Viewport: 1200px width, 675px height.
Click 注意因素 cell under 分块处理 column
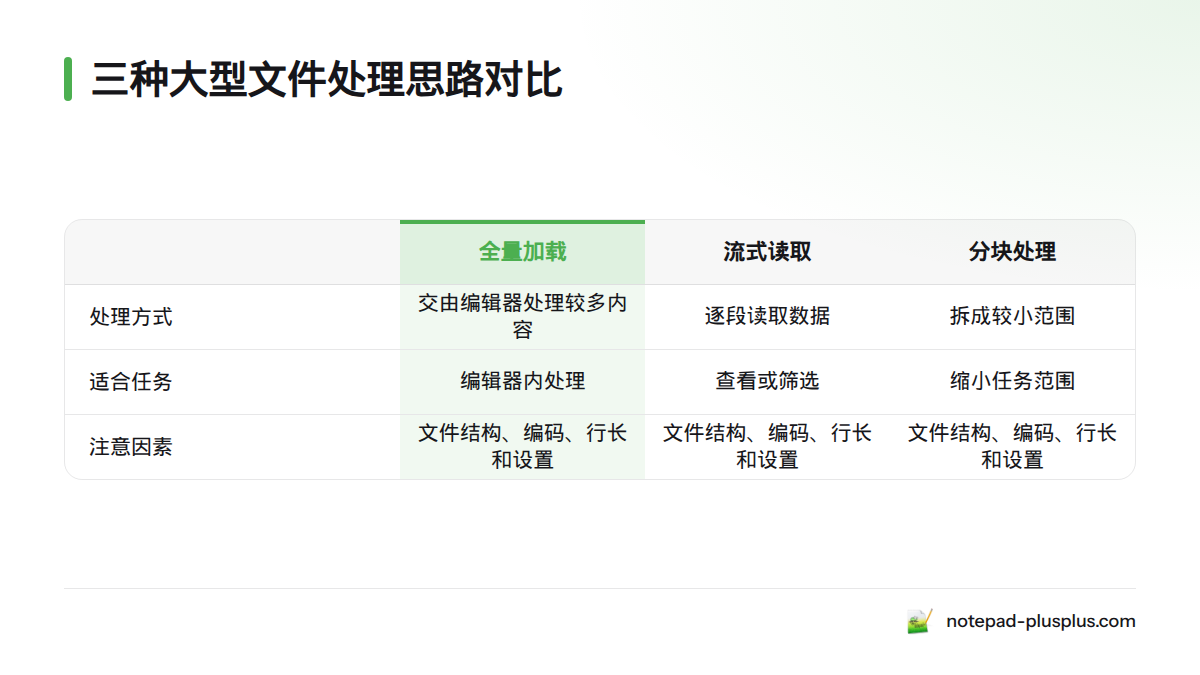point(1012,447)
